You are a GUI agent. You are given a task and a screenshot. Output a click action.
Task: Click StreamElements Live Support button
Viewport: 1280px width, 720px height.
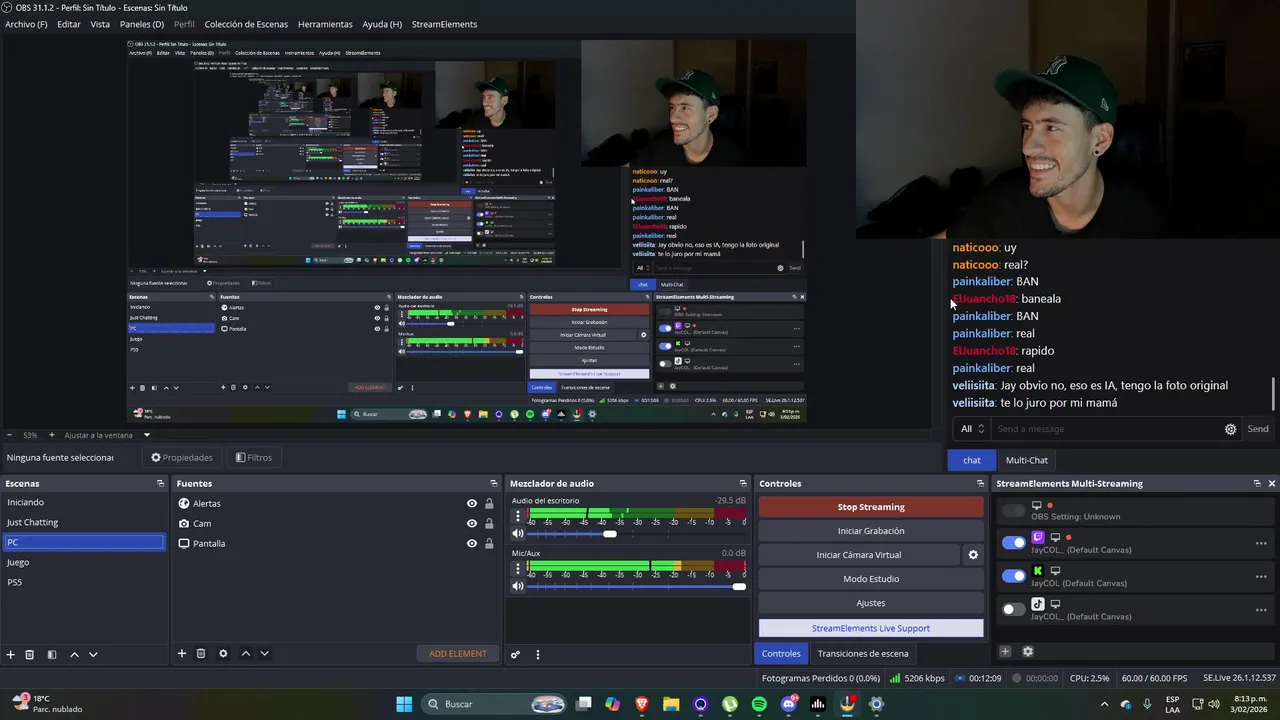[x=871, y=628]
